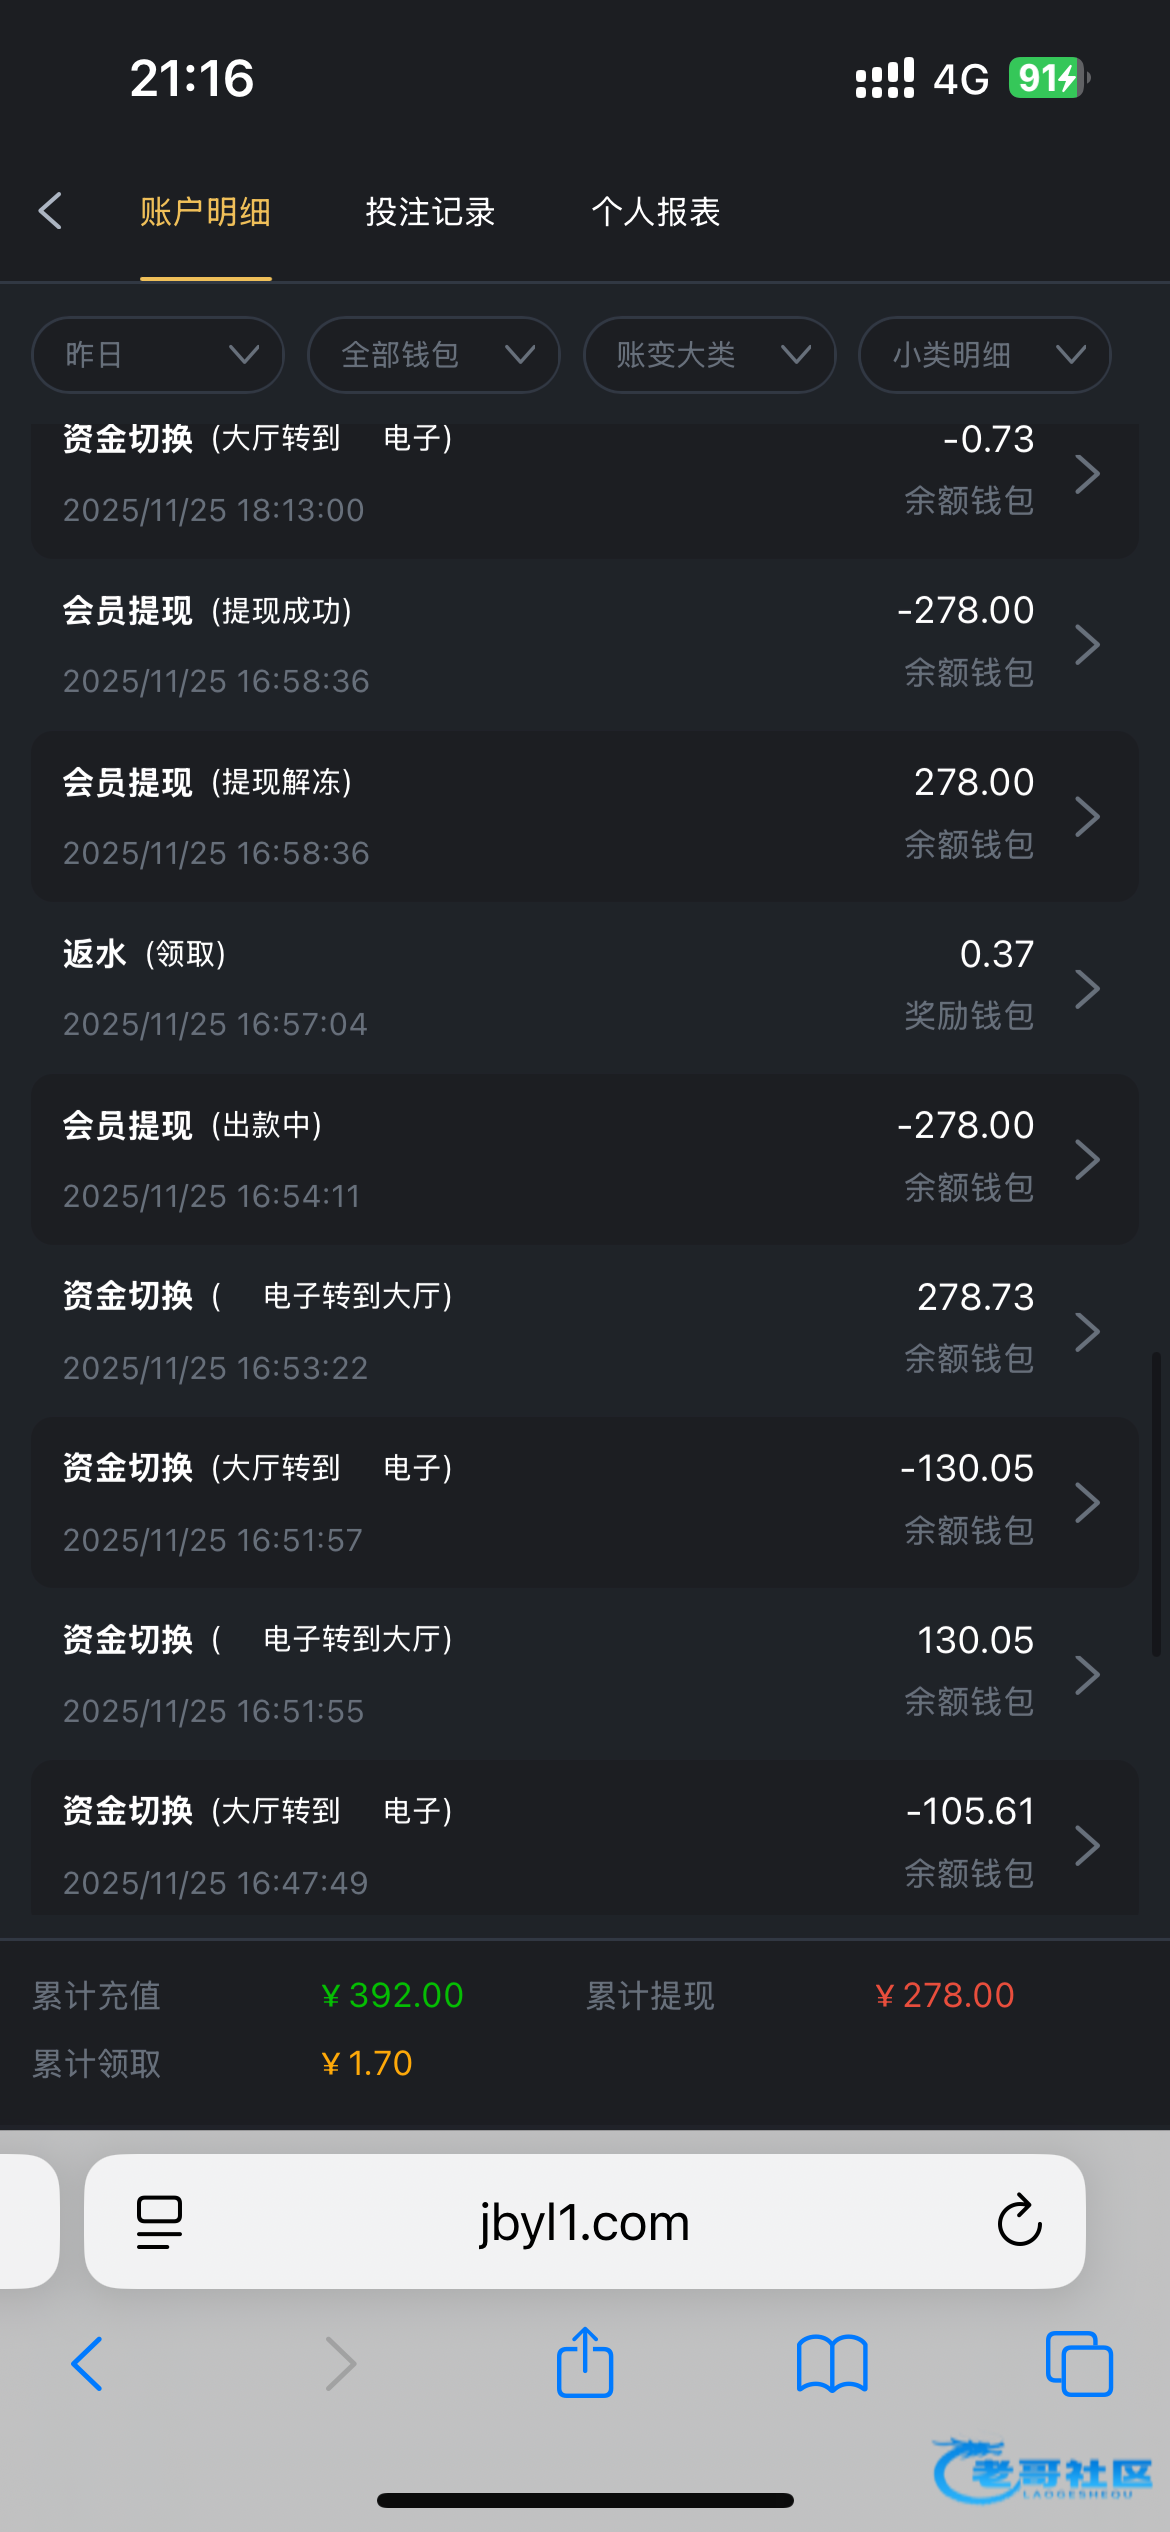1170x2532 pixels.
Task: Switch to the 投注记录 tab
Action: (x=430, y=212)
